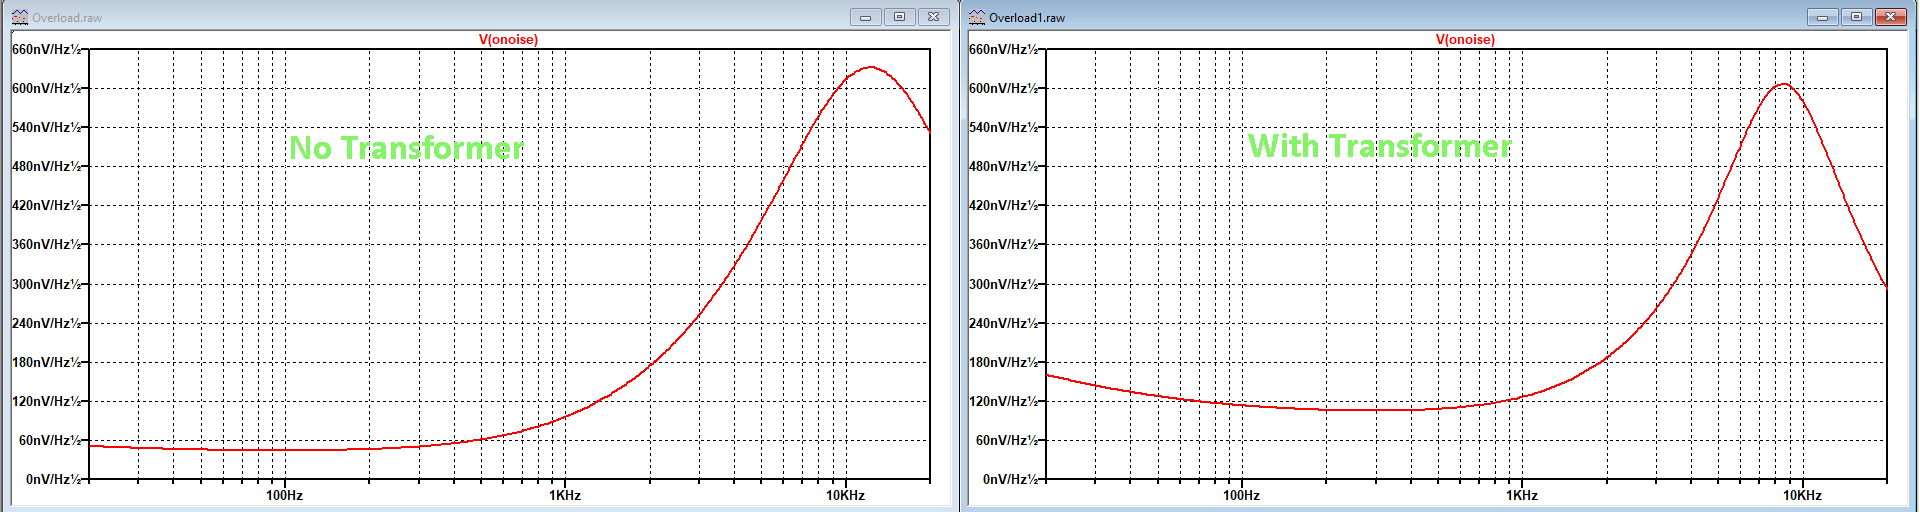Click 660nV/Hz½ axis label in Overload1.raw
This screenshot has height=512, width=1920.
(x=1003, y=49)
